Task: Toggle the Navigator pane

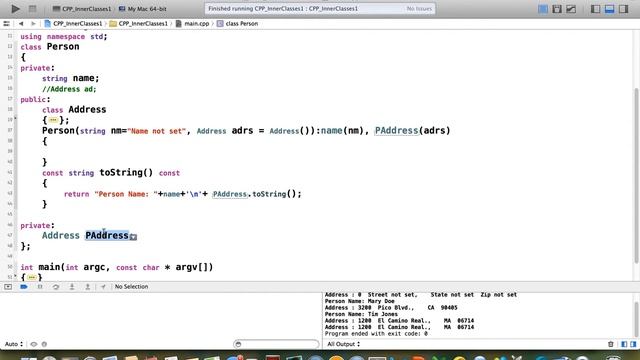Action: (x=596, y=9)
